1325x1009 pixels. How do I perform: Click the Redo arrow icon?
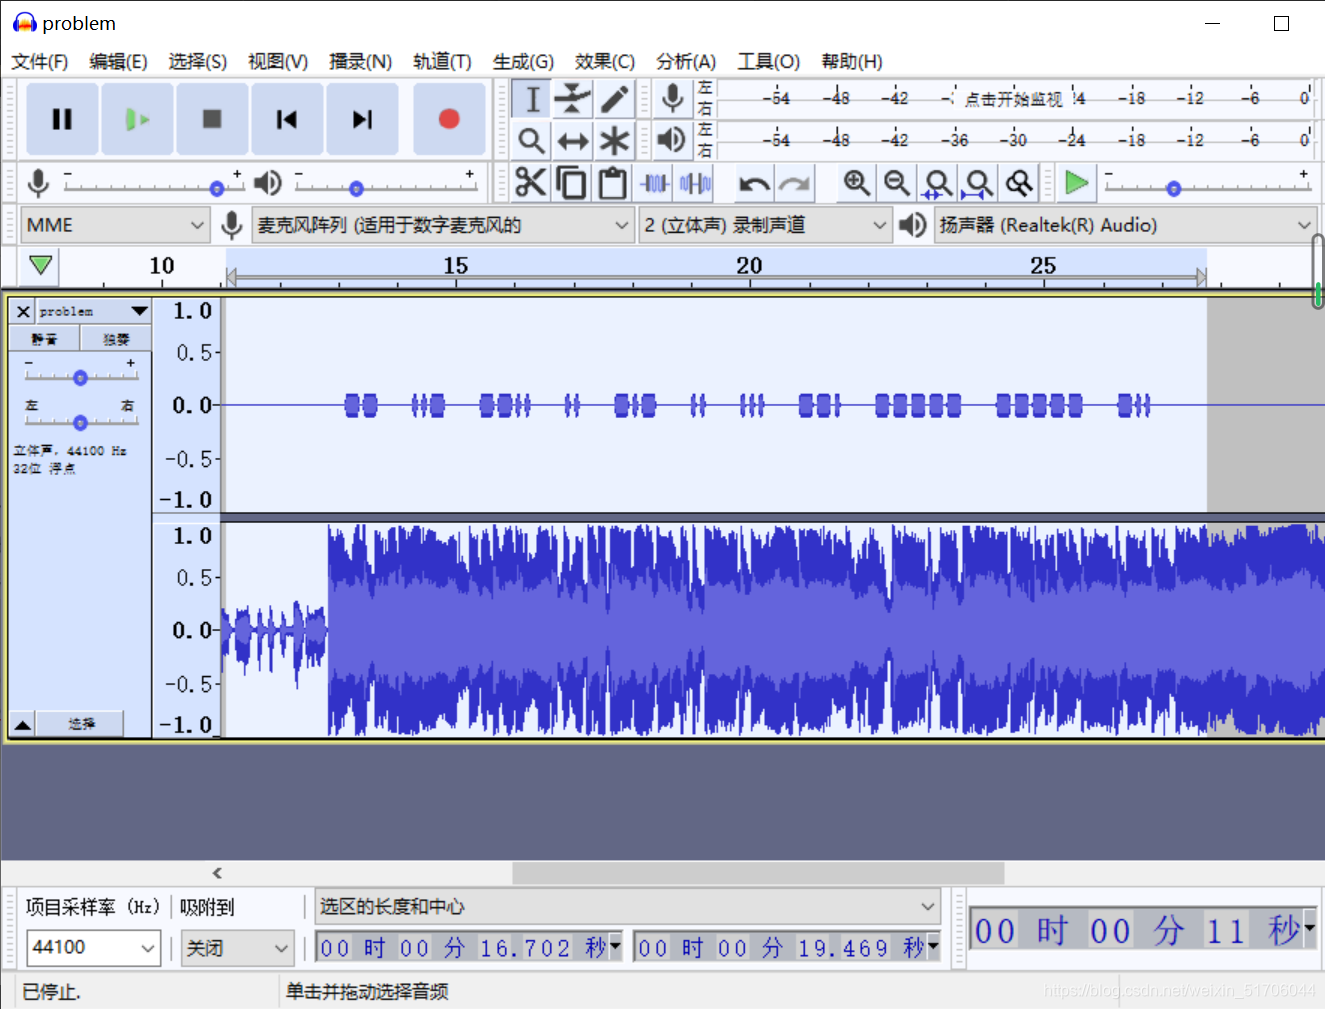pyautogui.click(x=795, y=183)
